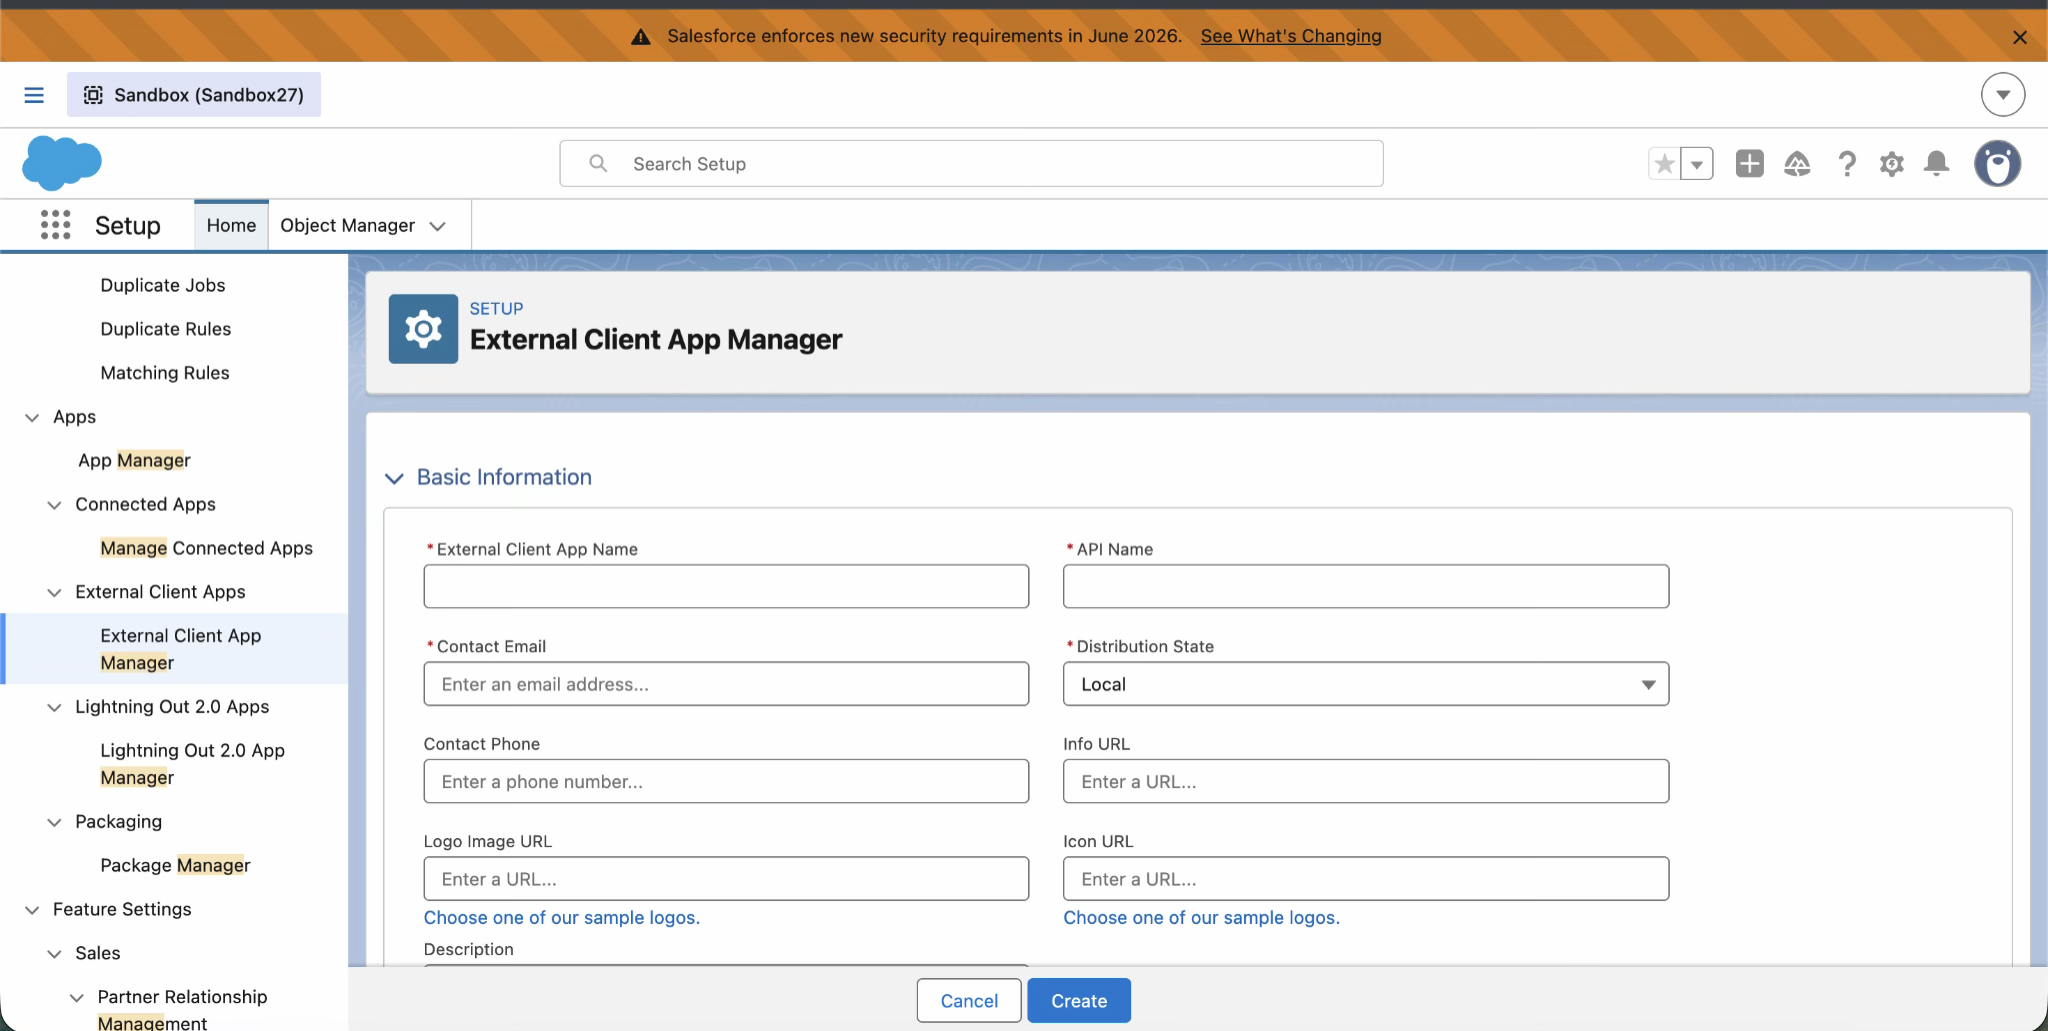Focus the Search Setup field
Viewport: 2048px width, 1031px height.
point(971,164)
